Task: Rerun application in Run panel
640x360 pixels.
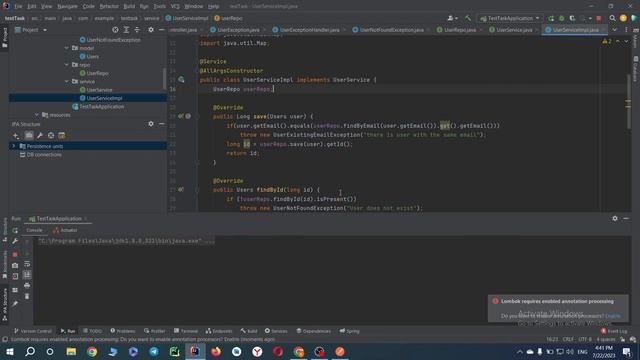Action: tap(15, 230)
